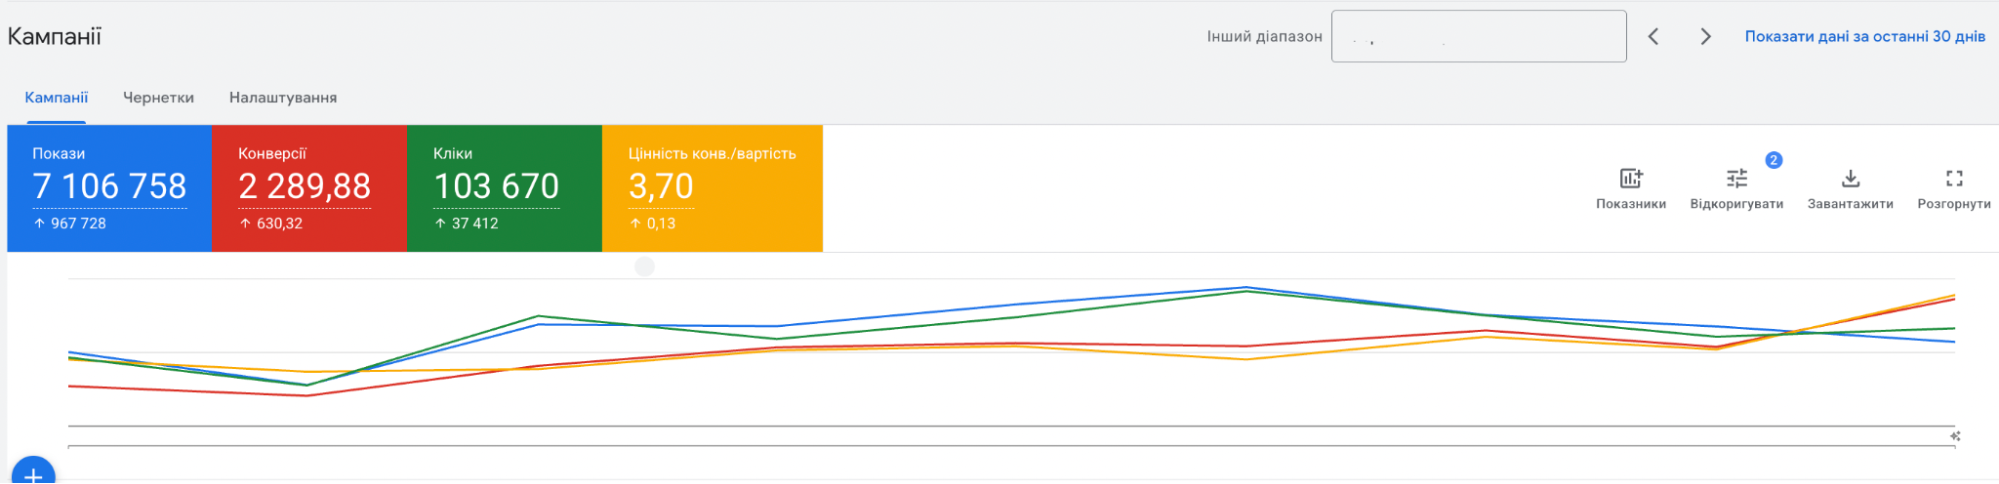Toggle the green Кліки metric card
Screen dimensions: 1999x484
(504, 188)
